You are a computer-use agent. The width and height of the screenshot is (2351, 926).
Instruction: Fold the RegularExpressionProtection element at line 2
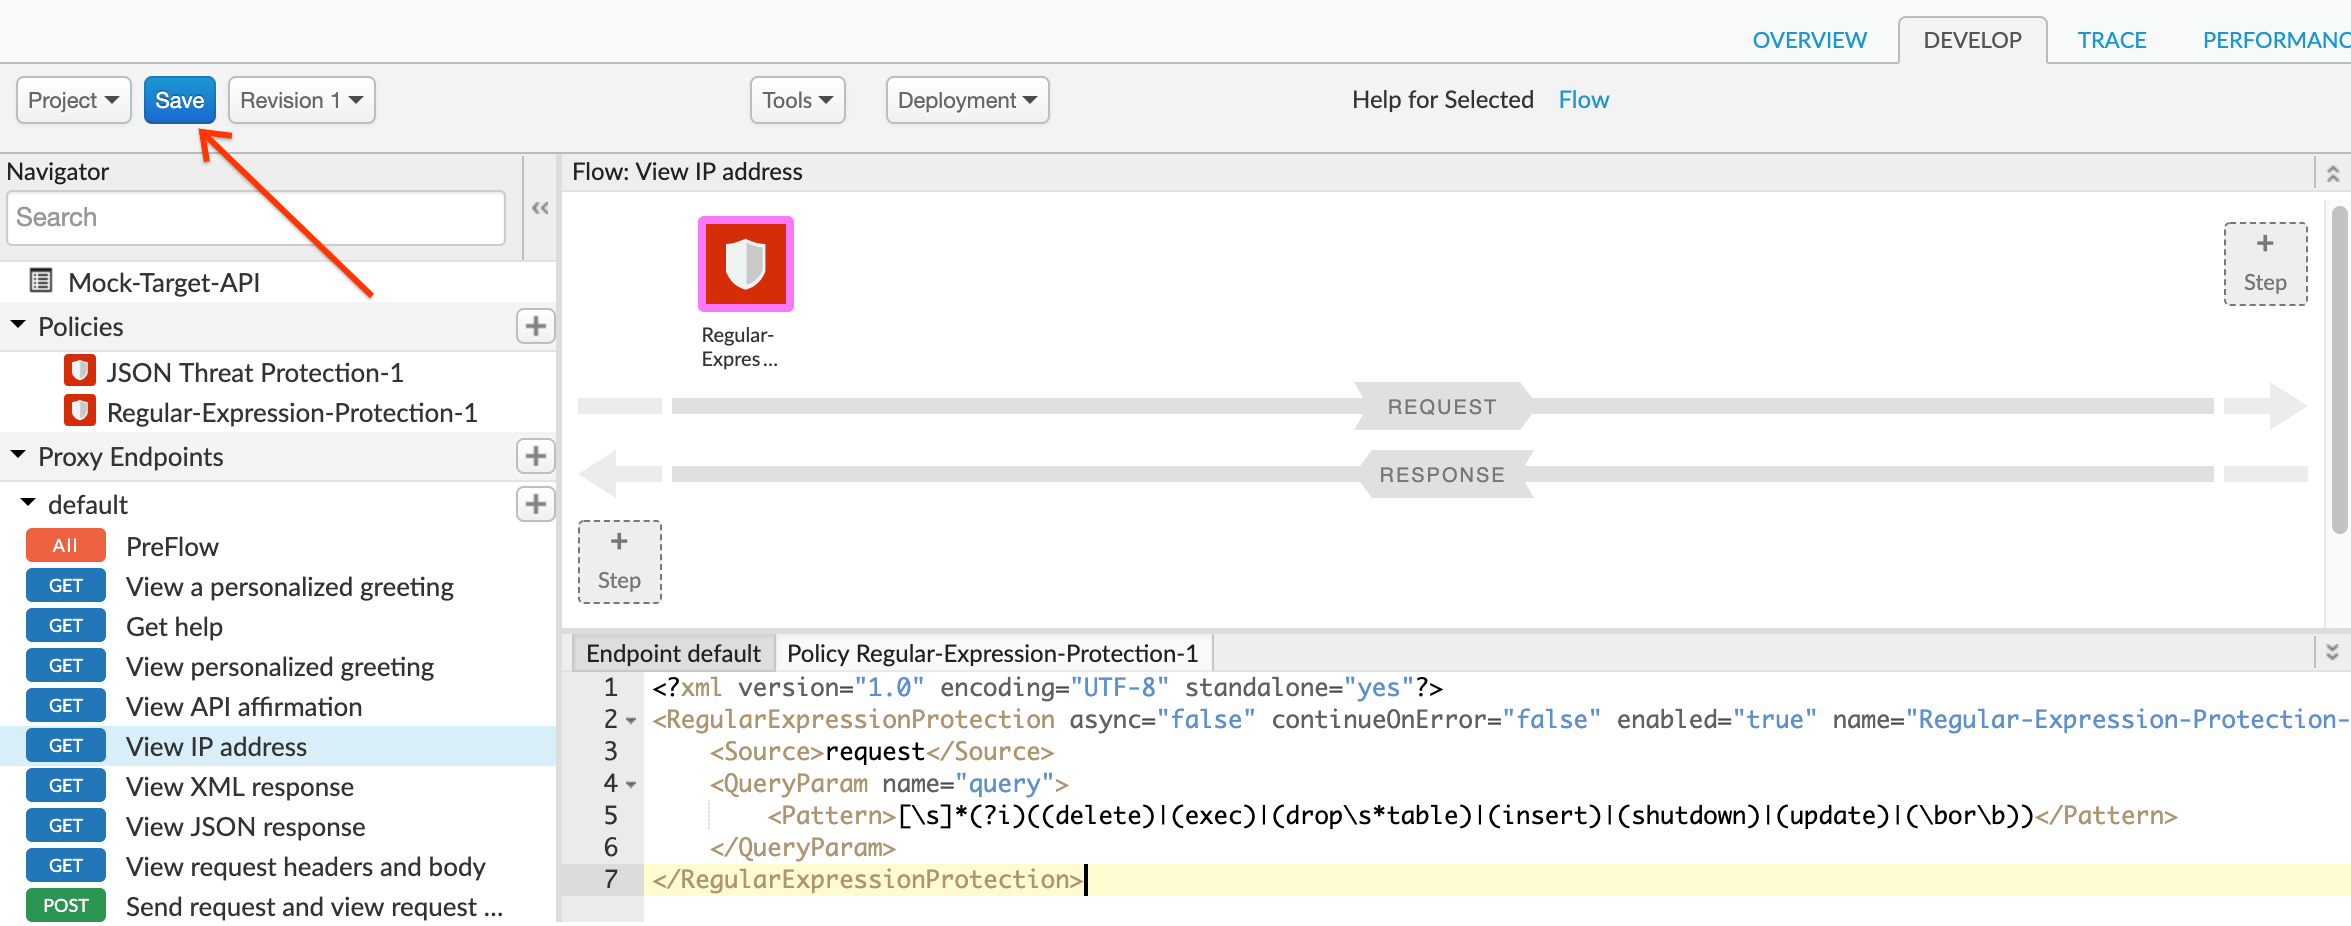coord(631,720)
